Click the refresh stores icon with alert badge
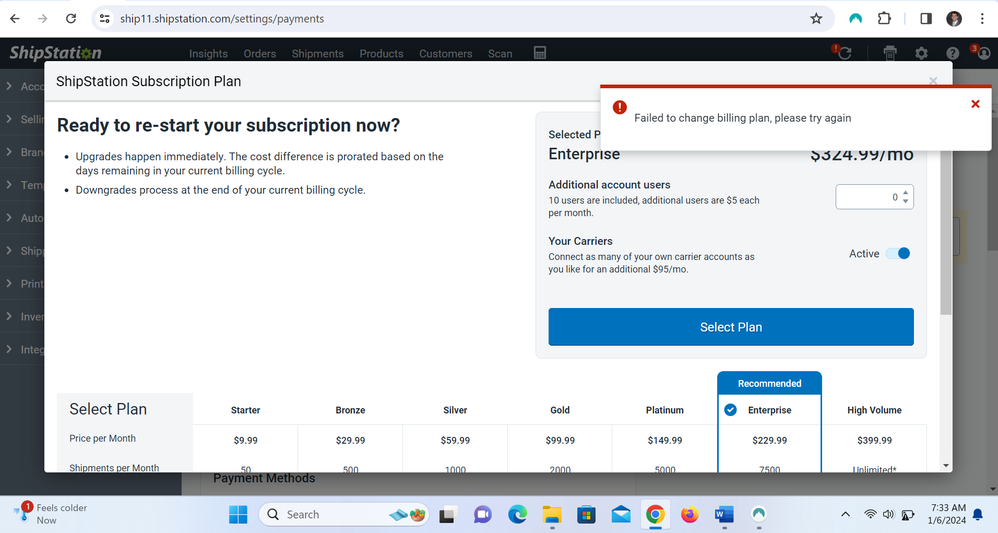This screenshot has height=533, width=998. point(843,53)
